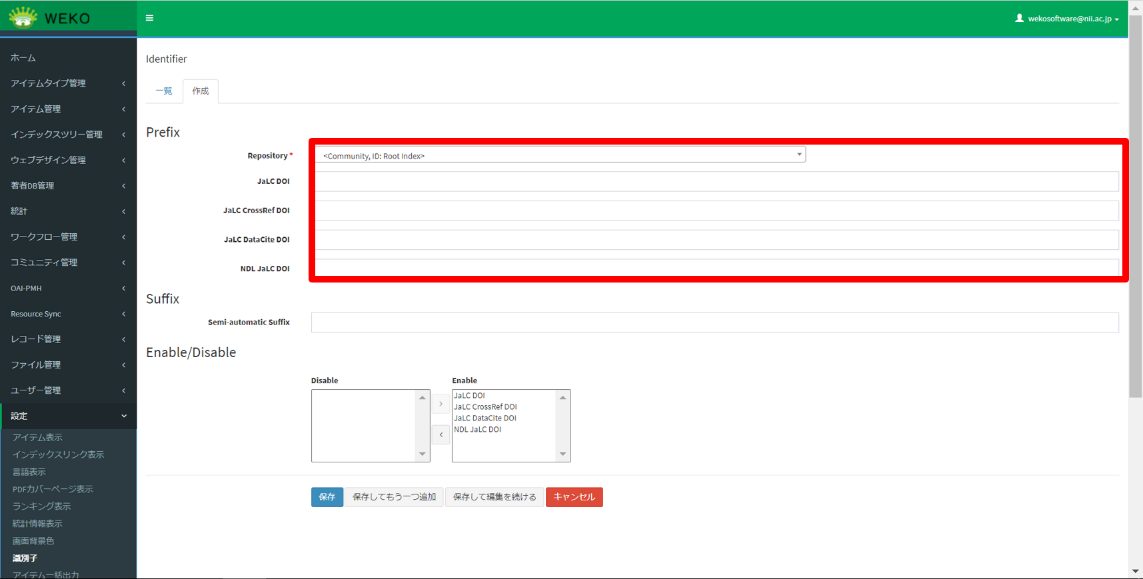
Task: Expand ワークフロー管理 sidebar menu
Action: [68, 237]
